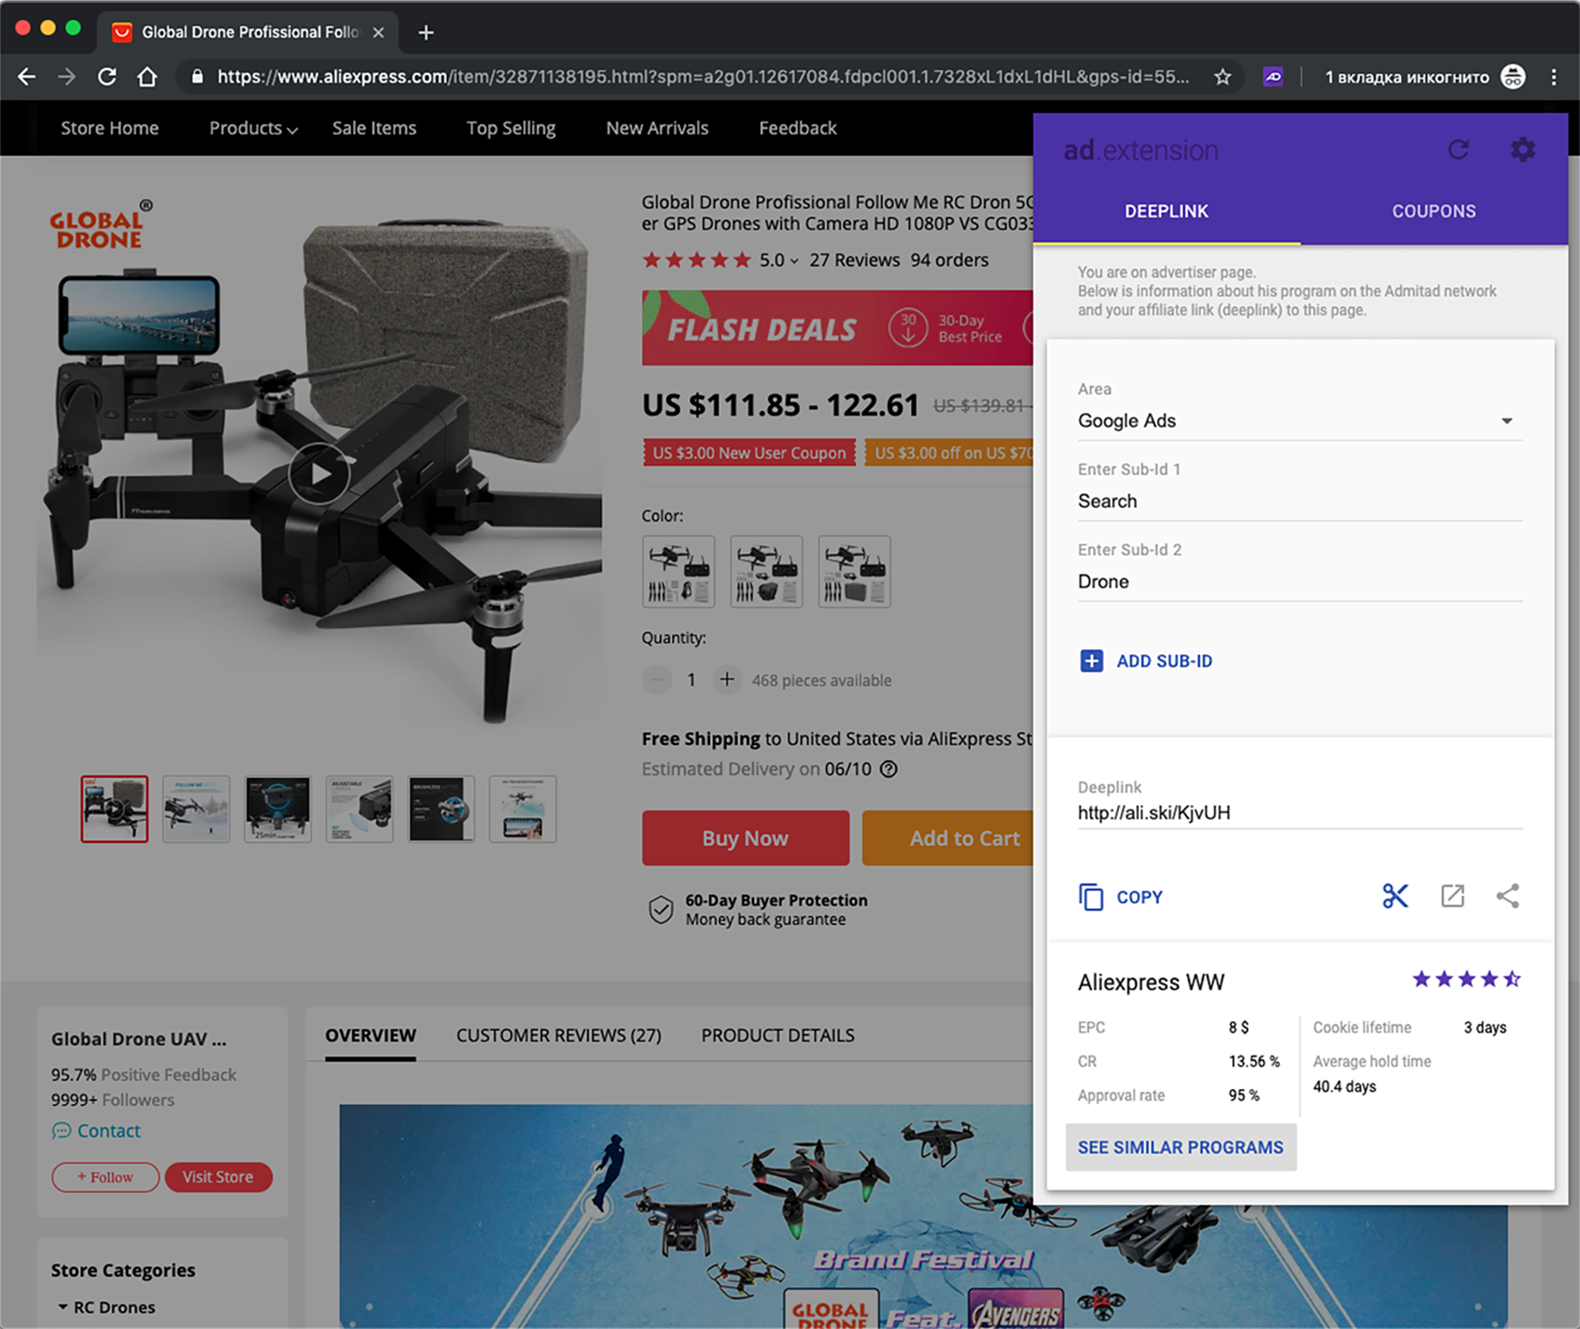This screenshot has height=1329, width=1580.
Task: Select the fourth product gallery thumbnail
Action: [359, 809]
